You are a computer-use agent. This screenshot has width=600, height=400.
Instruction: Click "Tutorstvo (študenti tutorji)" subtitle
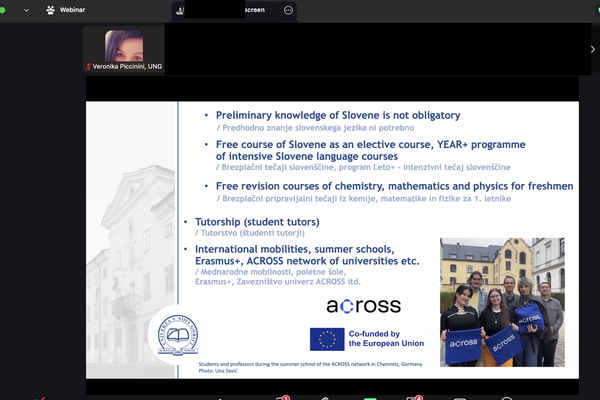tap(250, 233)
